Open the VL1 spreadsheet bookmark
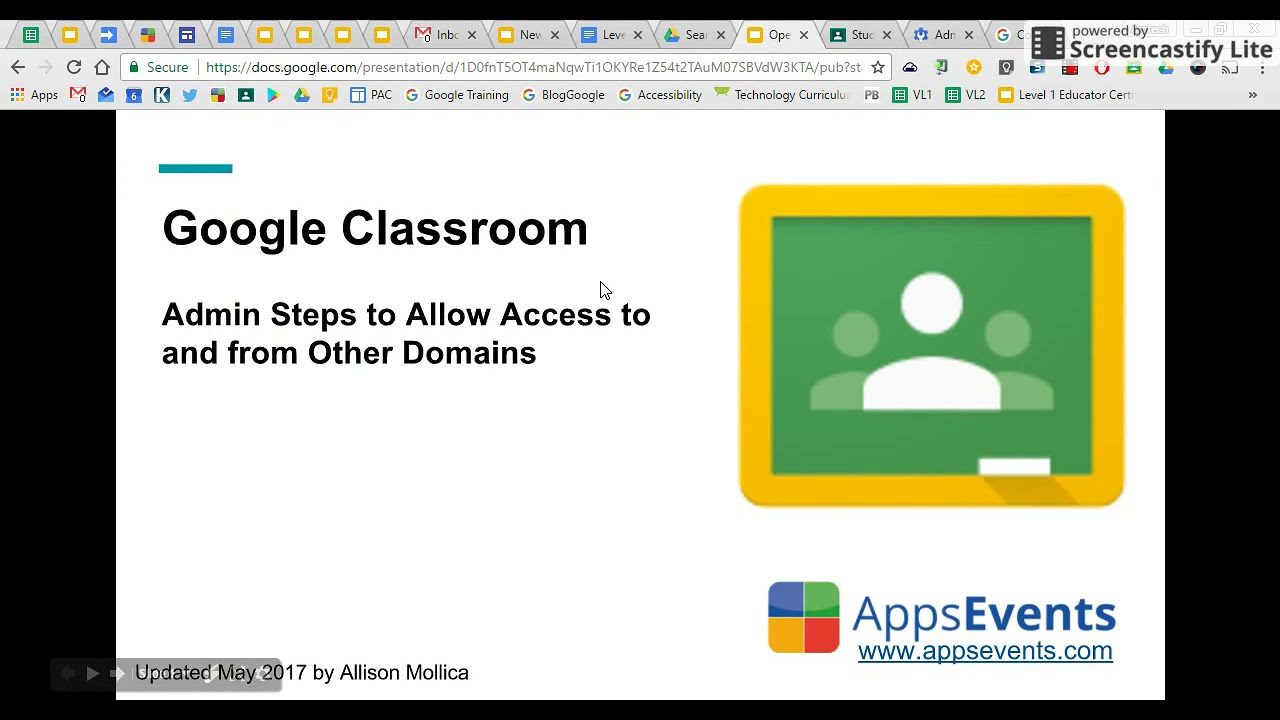The height and width of the screenshot is (720, 1280). [x=912, y=95]
